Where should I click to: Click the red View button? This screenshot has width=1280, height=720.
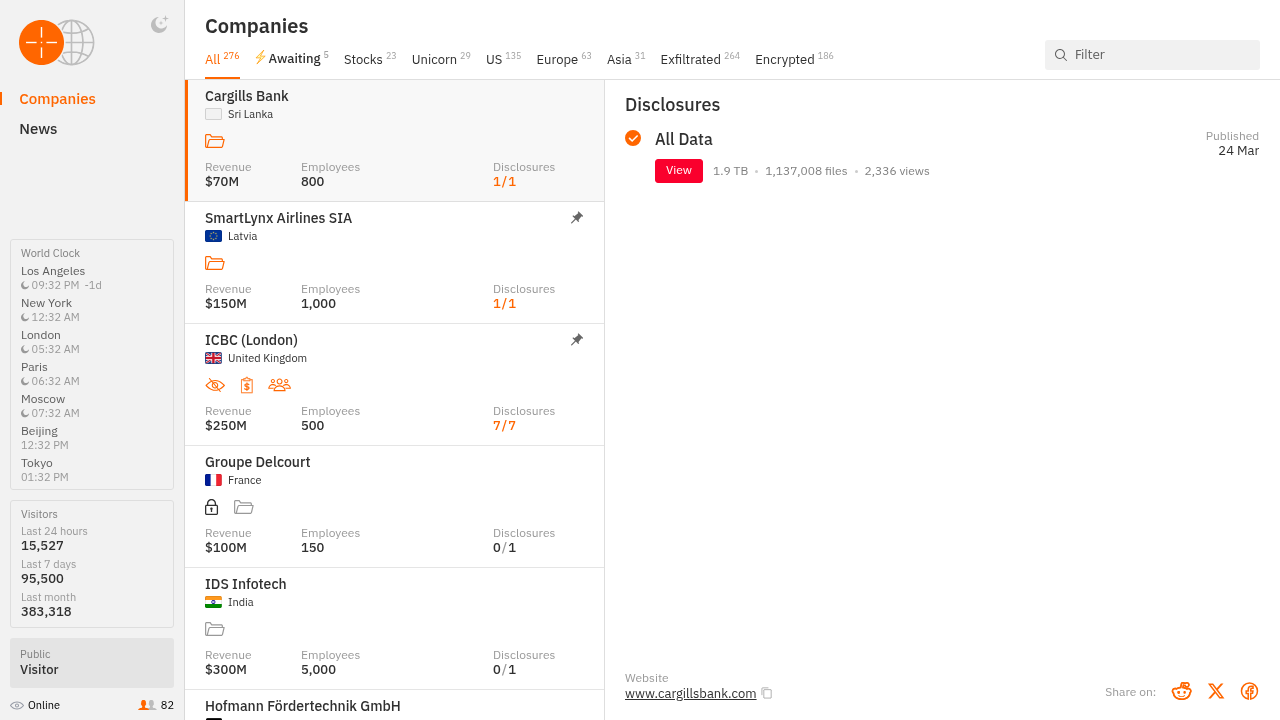pos(679,171)
